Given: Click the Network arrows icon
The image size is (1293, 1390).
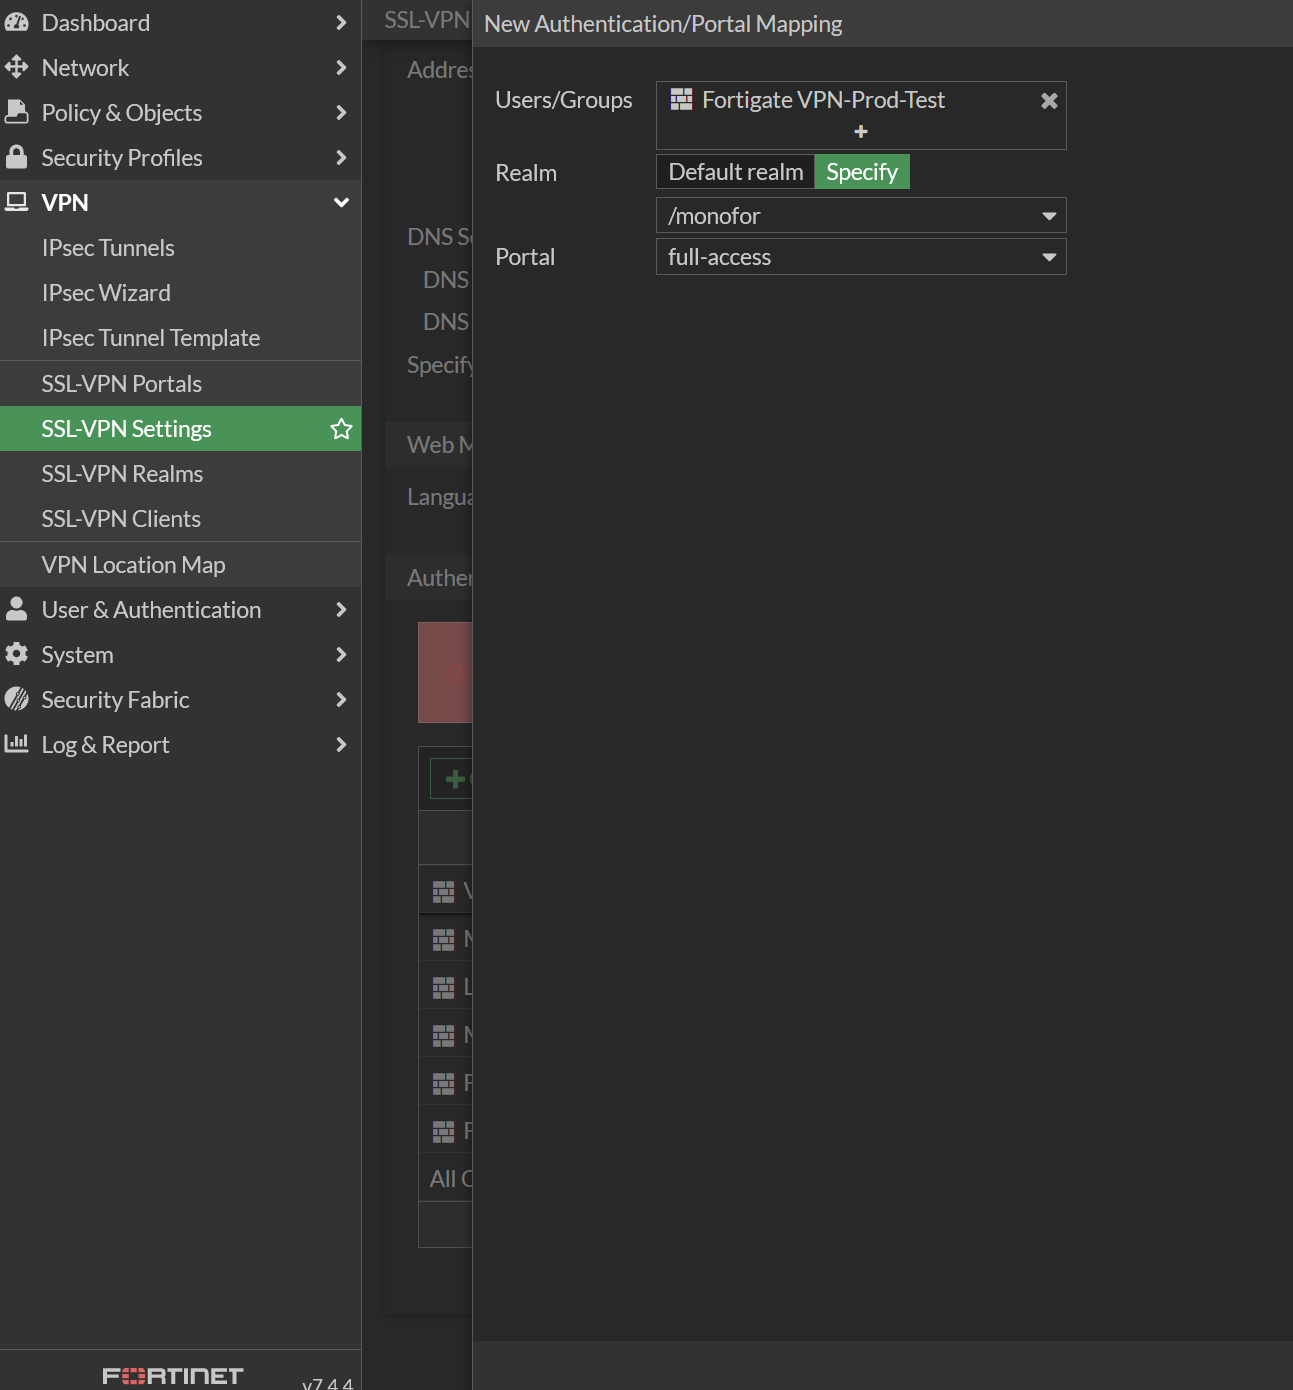Looking at the screenshot, I should [16, 67].
